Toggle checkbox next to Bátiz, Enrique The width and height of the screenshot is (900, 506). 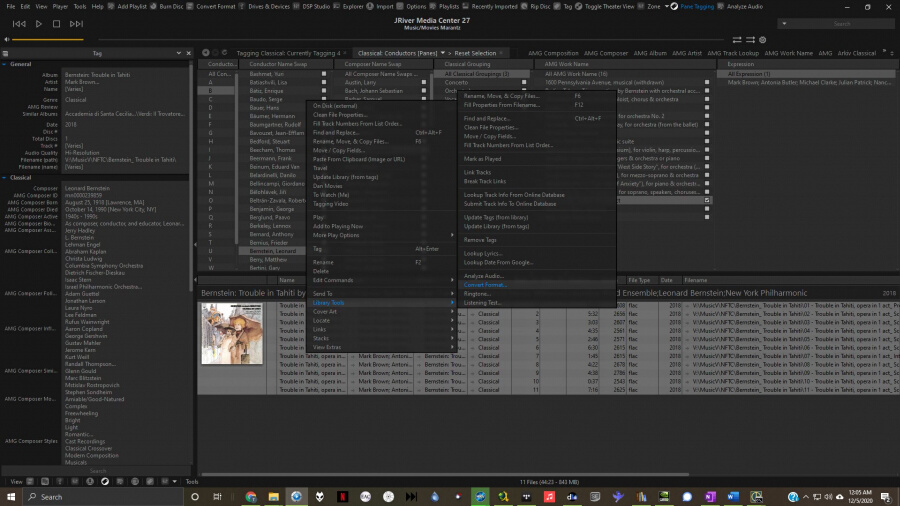pos(324,91)
